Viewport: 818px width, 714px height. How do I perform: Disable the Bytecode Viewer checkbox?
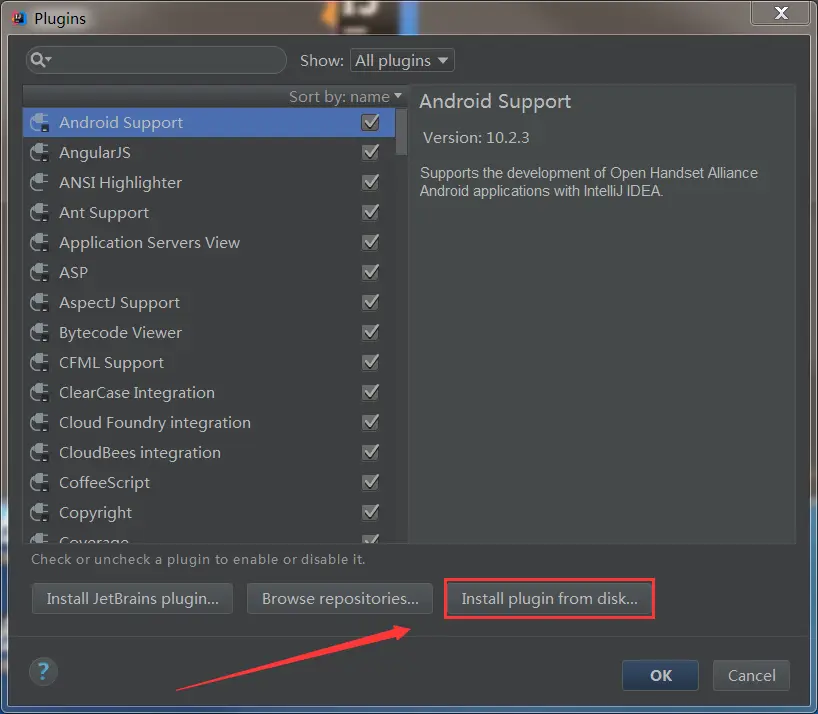coord(370,332)
